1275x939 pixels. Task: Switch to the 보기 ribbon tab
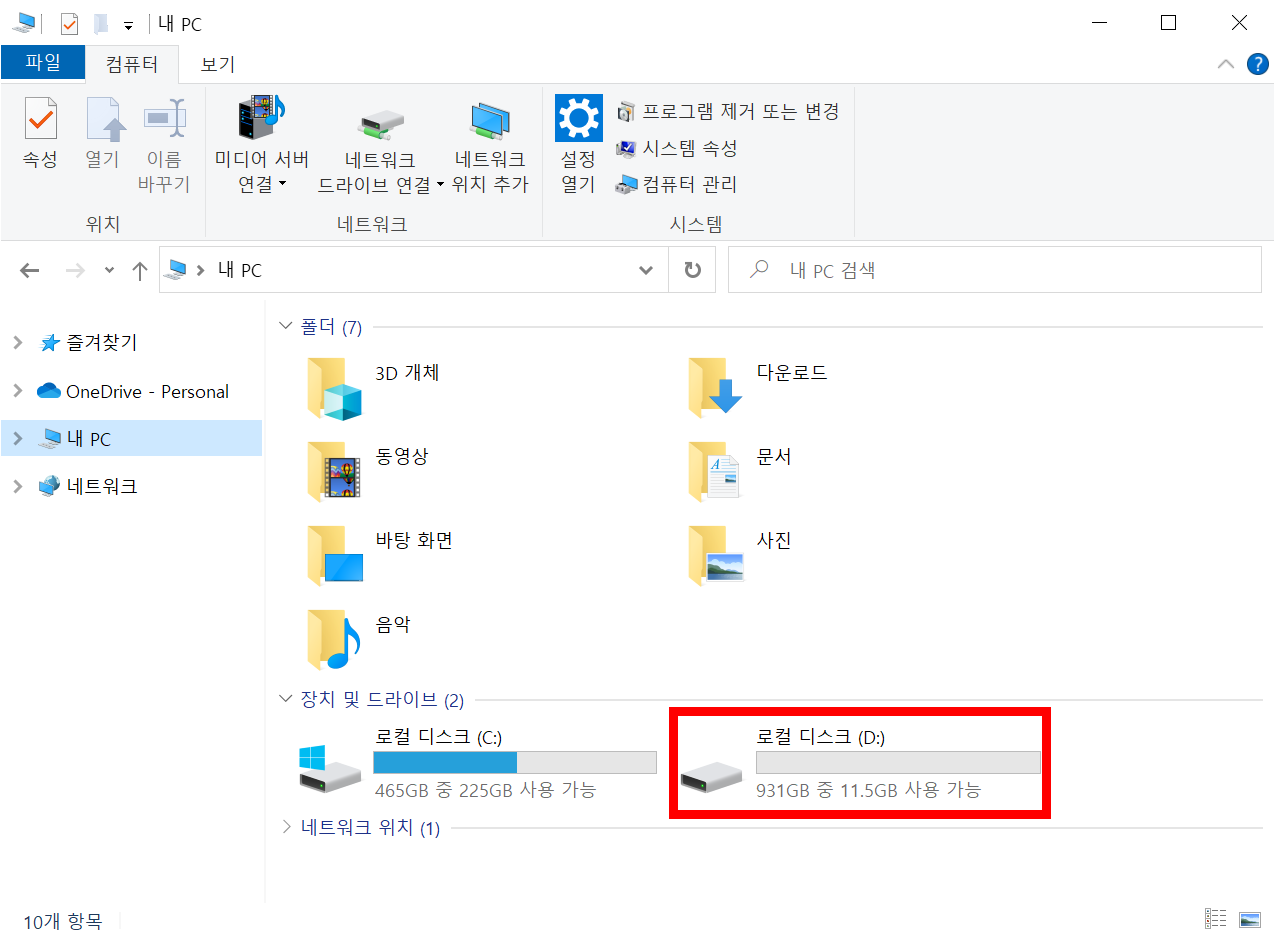pyautogui.click(x=217, y=64)
